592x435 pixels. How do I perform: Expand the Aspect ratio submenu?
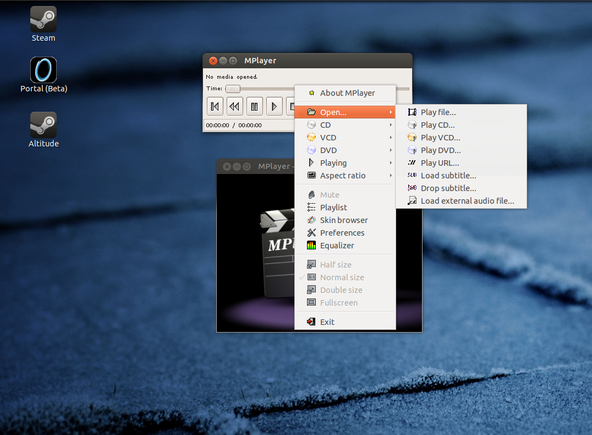[345, 176]
